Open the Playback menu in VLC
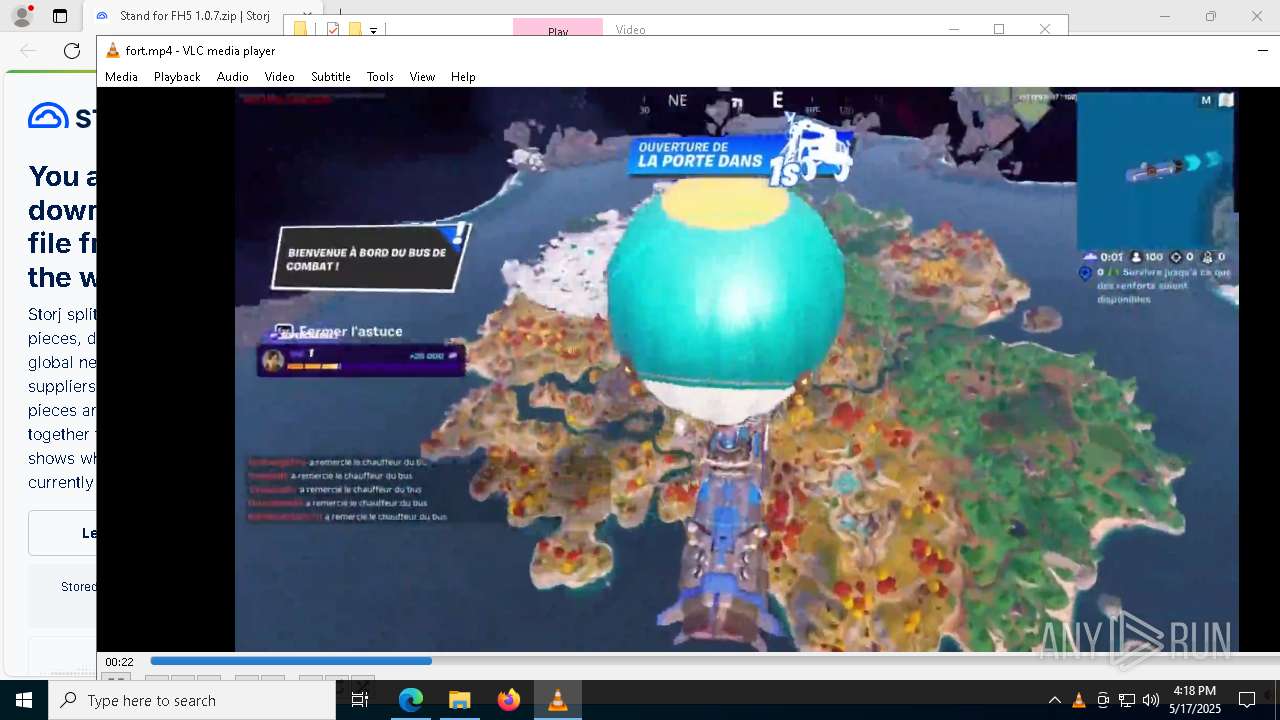Viewport: 1280px width, 720px height. pos(177,77)
